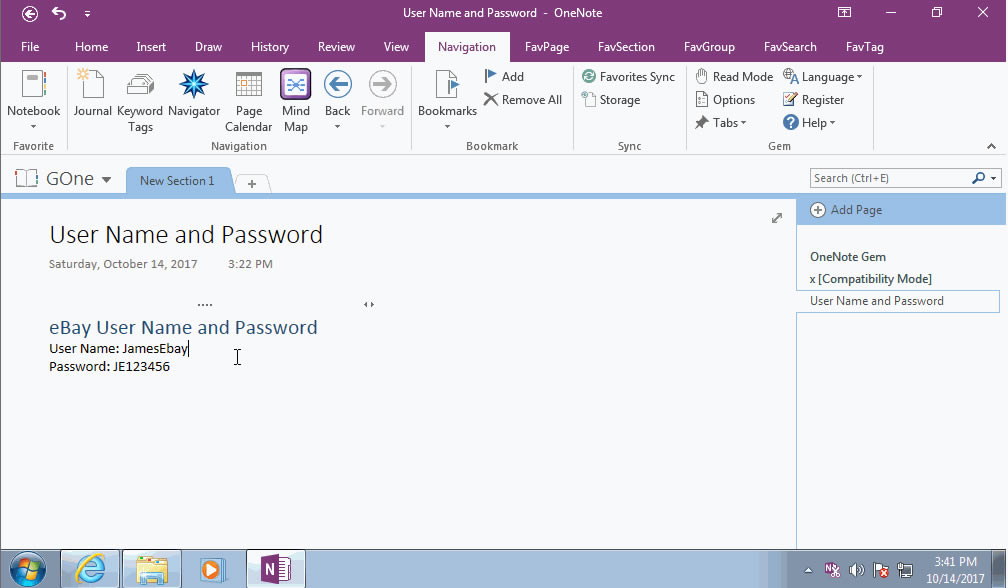
Task: Open Internet Explorer from the taskbar
Action: click(89, 568)
